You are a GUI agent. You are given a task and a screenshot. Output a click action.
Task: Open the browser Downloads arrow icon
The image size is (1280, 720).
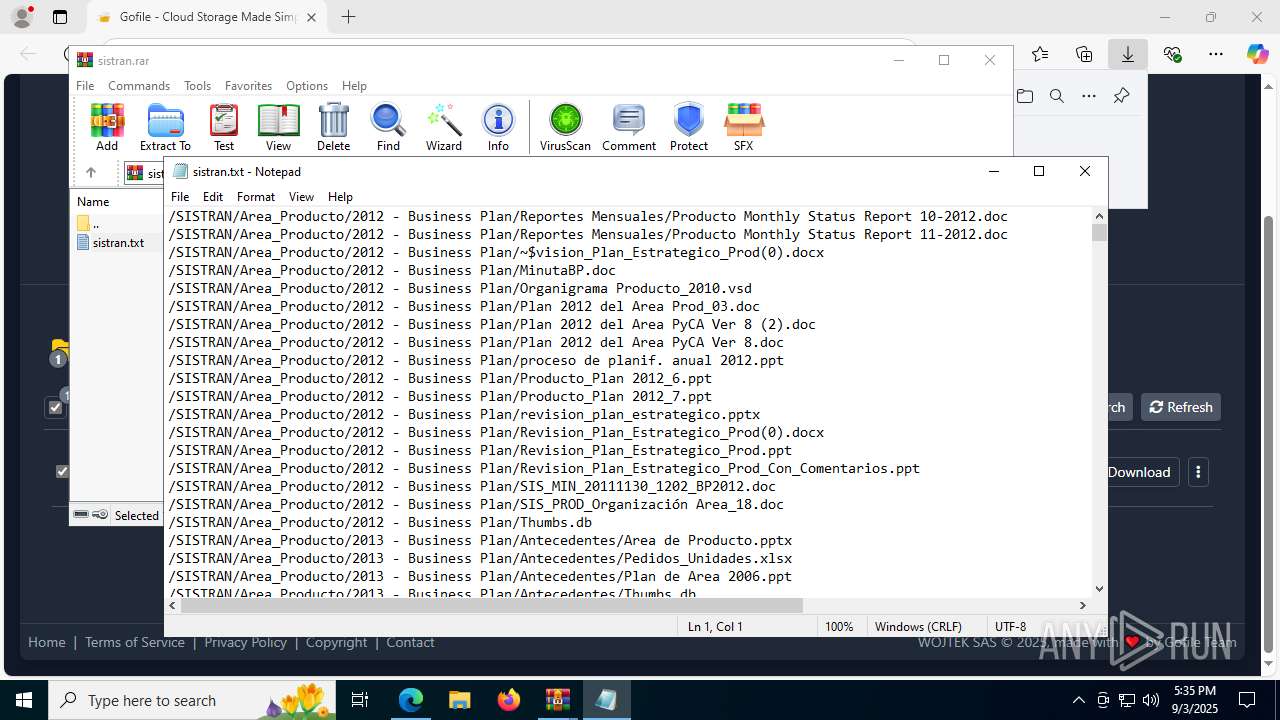[1127, 54]
